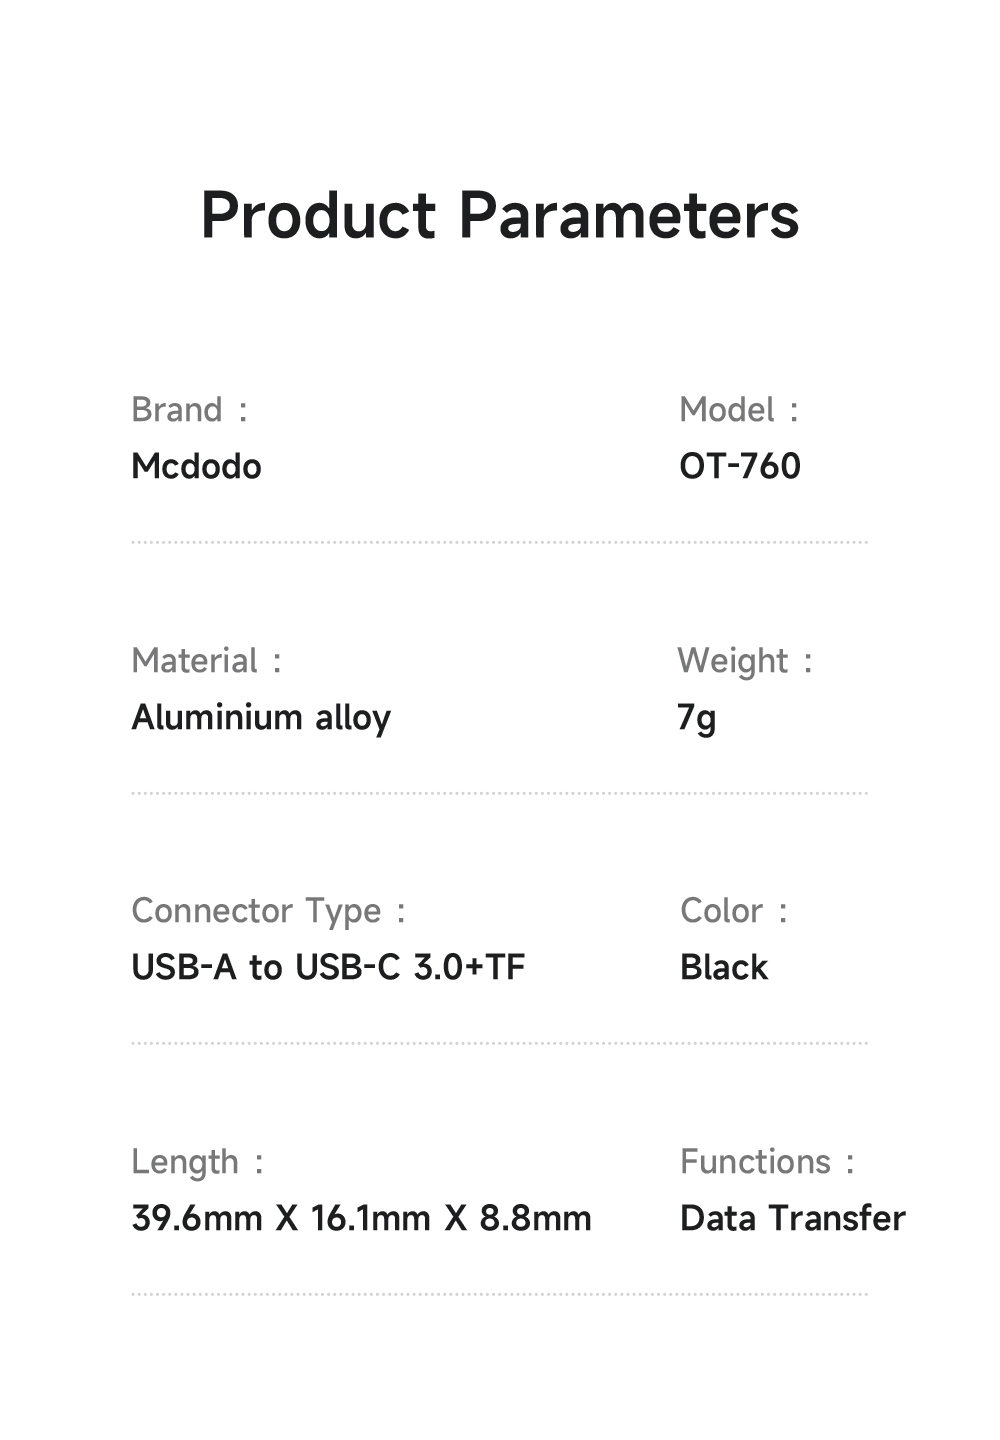The width and height of the screenshot is (1000, 1440).
Task: Click the dotted divider below Aluminium alloy
Action: click(x=499, y=793)
